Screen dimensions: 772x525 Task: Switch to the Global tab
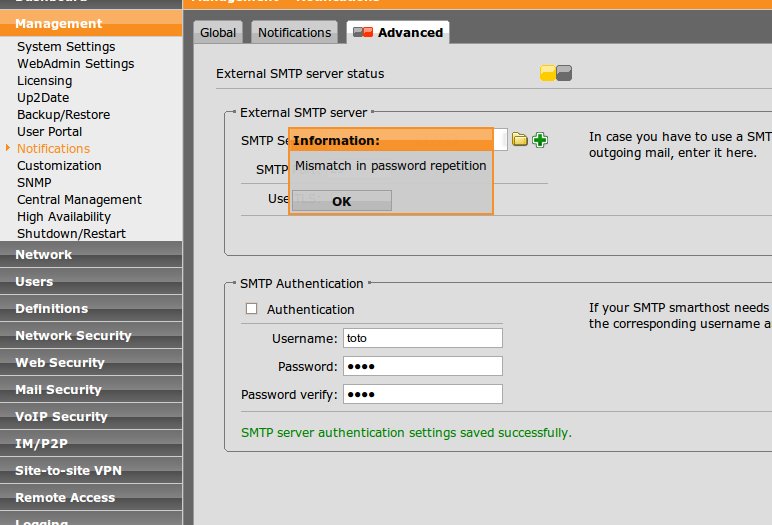pos(218,33)
